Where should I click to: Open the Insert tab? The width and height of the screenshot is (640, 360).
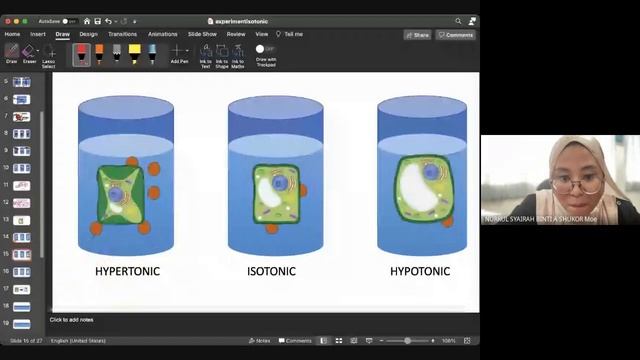tap(38, 34)
